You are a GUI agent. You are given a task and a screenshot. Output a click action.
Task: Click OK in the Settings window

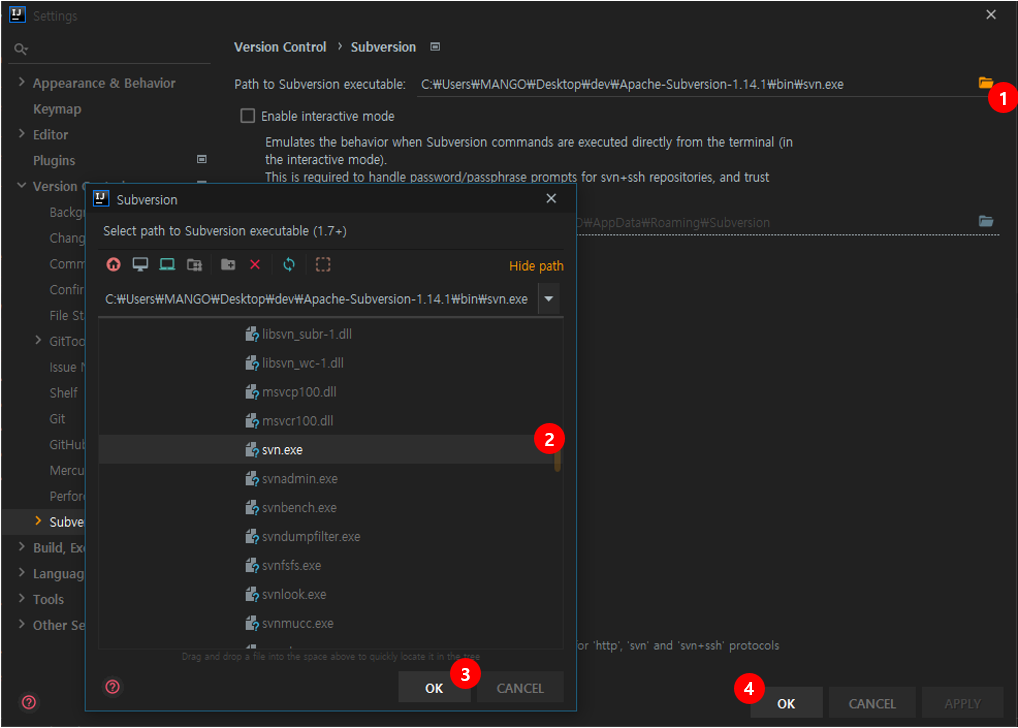tap(786, 703)
